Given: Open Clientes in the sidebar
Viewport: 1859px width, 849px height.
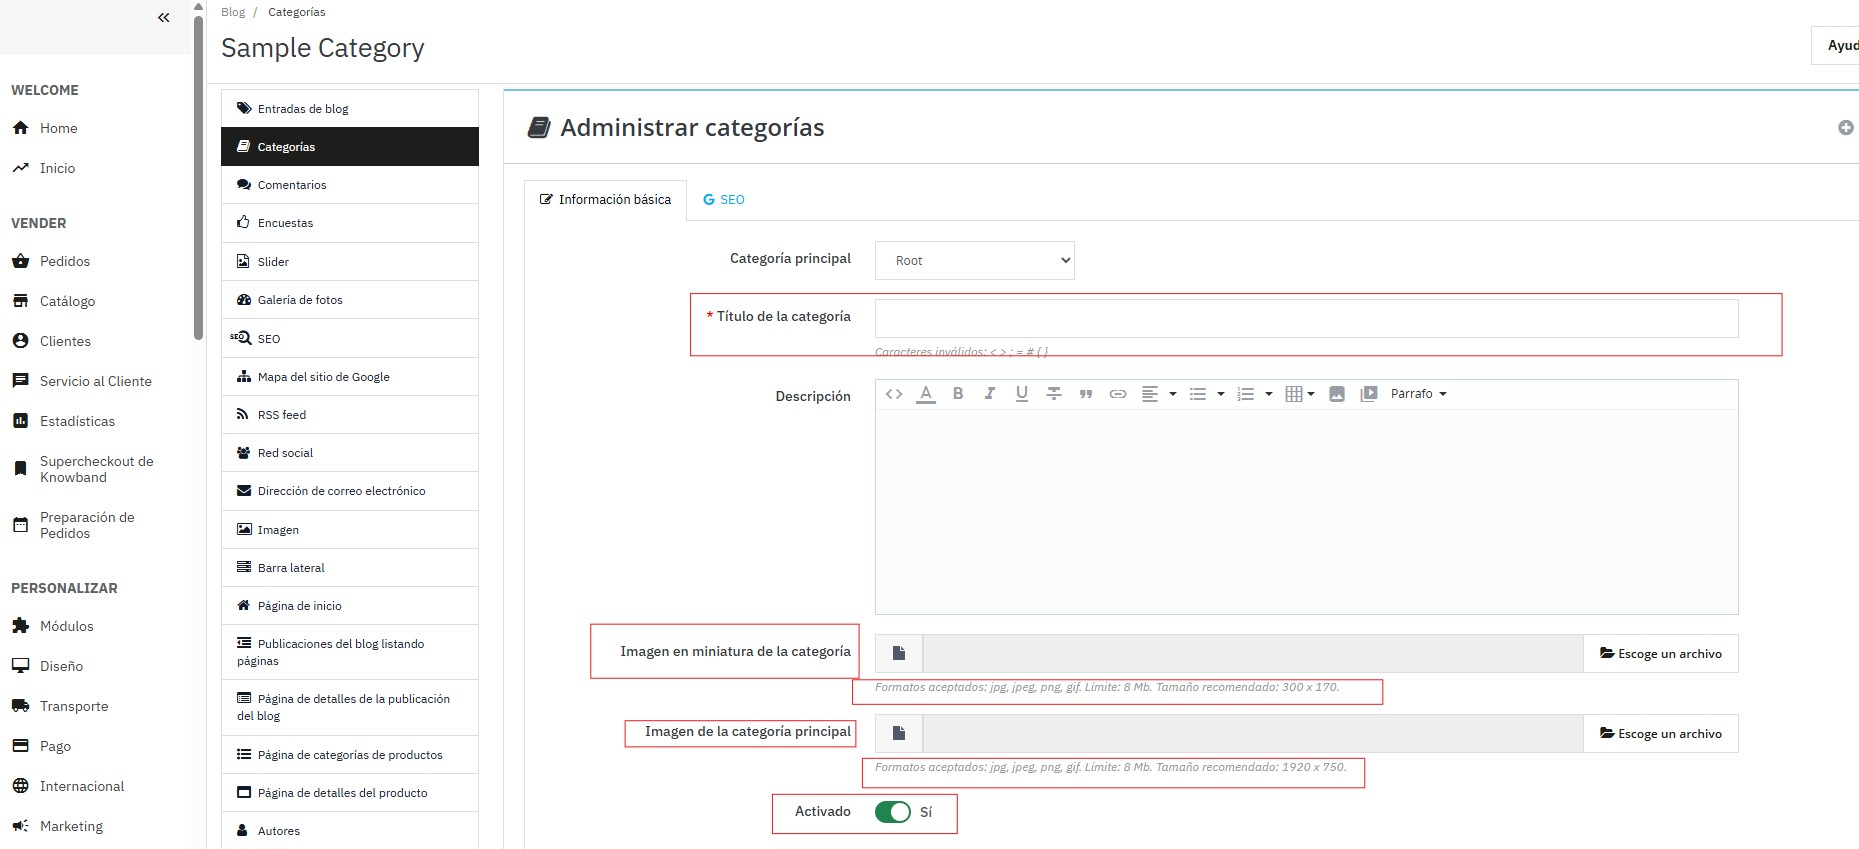Looking at the screenshot, I should click(x=65, y=341).
